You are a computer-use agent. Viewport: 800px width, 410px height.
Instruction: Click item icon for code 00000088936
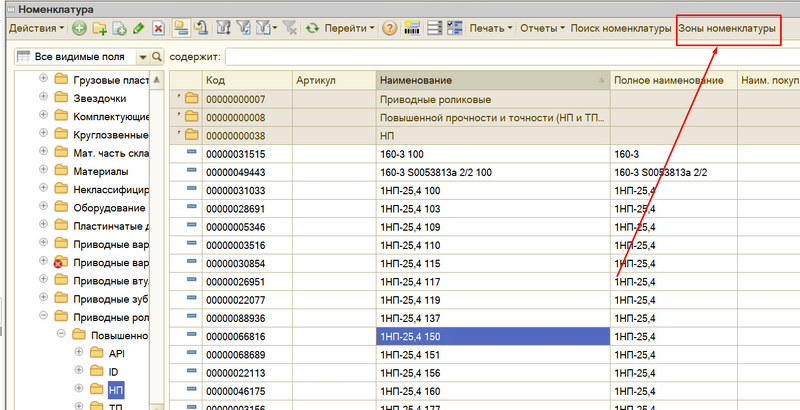point(192,316)
